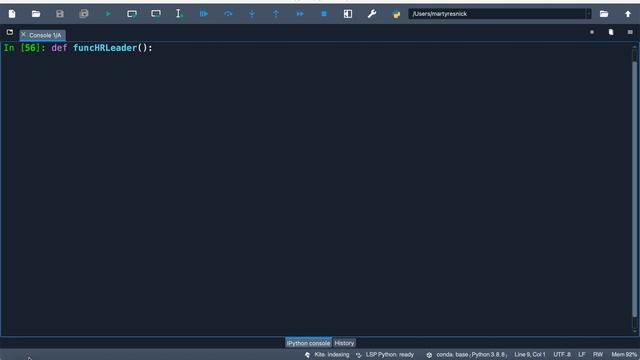Change to the parent directory
The height and width of the screenshot is (360, 640).
point(628,14)
